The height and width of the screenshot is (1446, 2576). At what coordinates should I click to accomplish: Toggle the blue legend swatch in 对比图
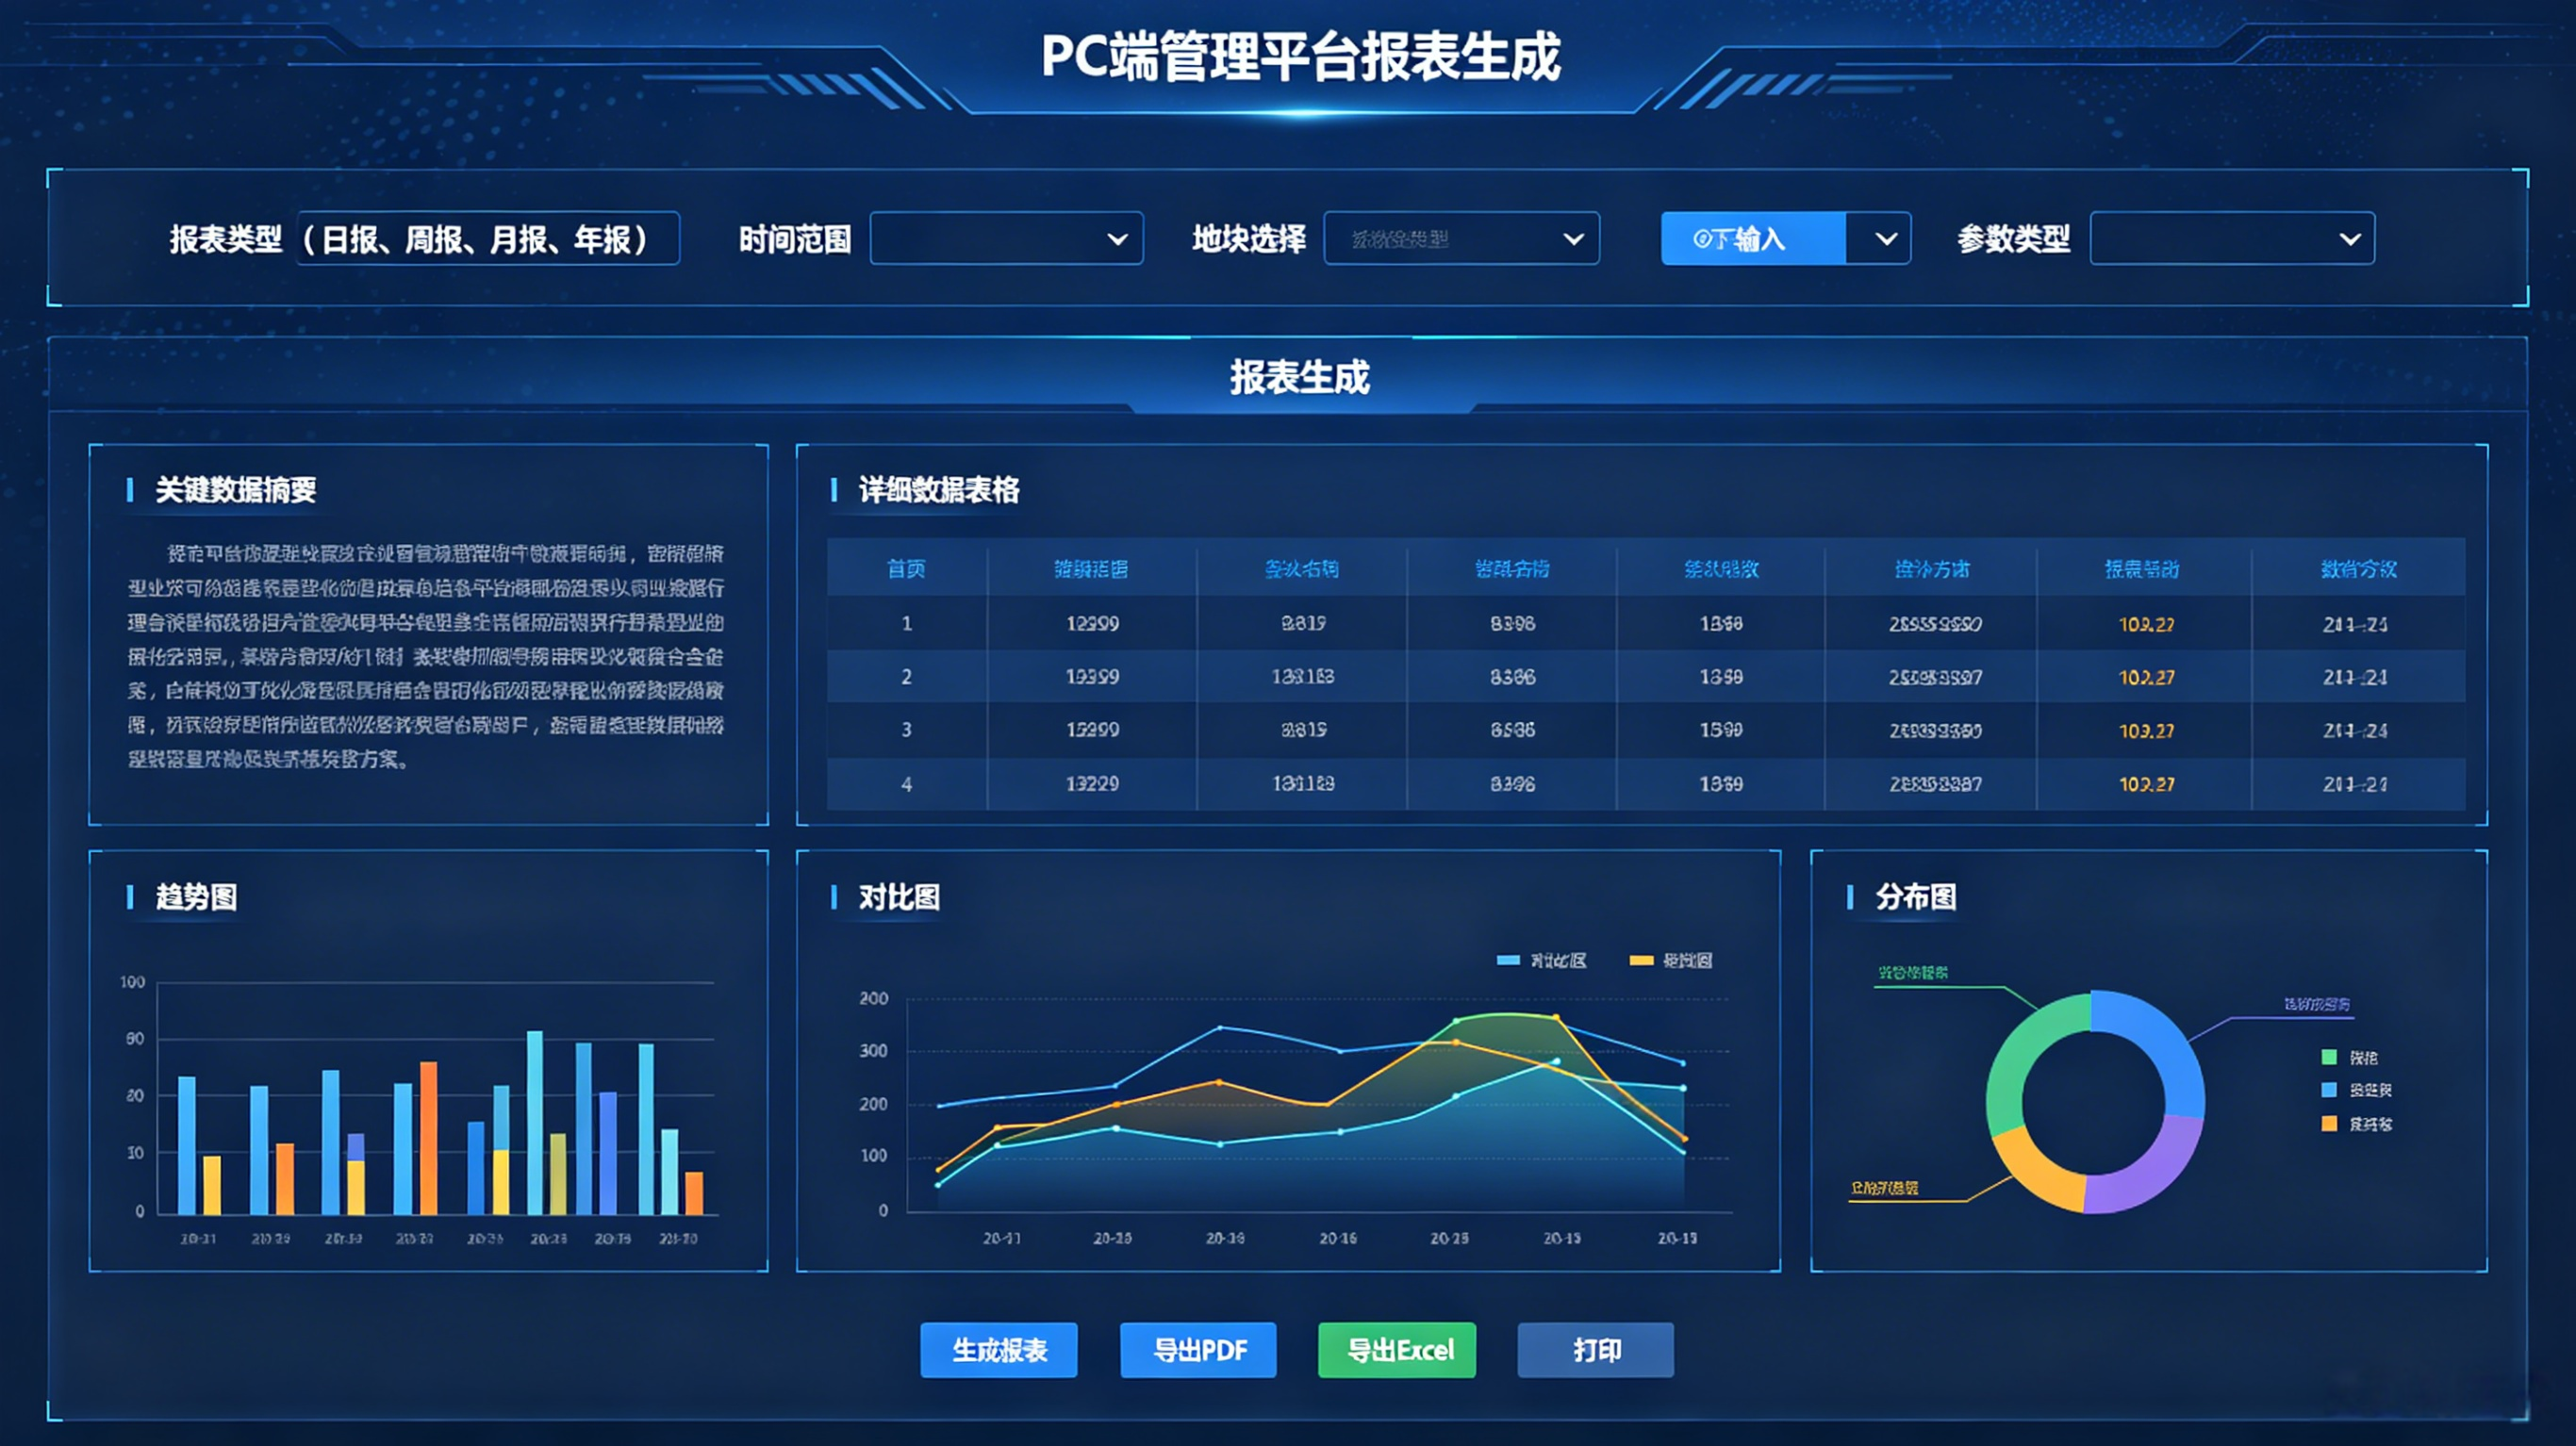point(1508,961)
